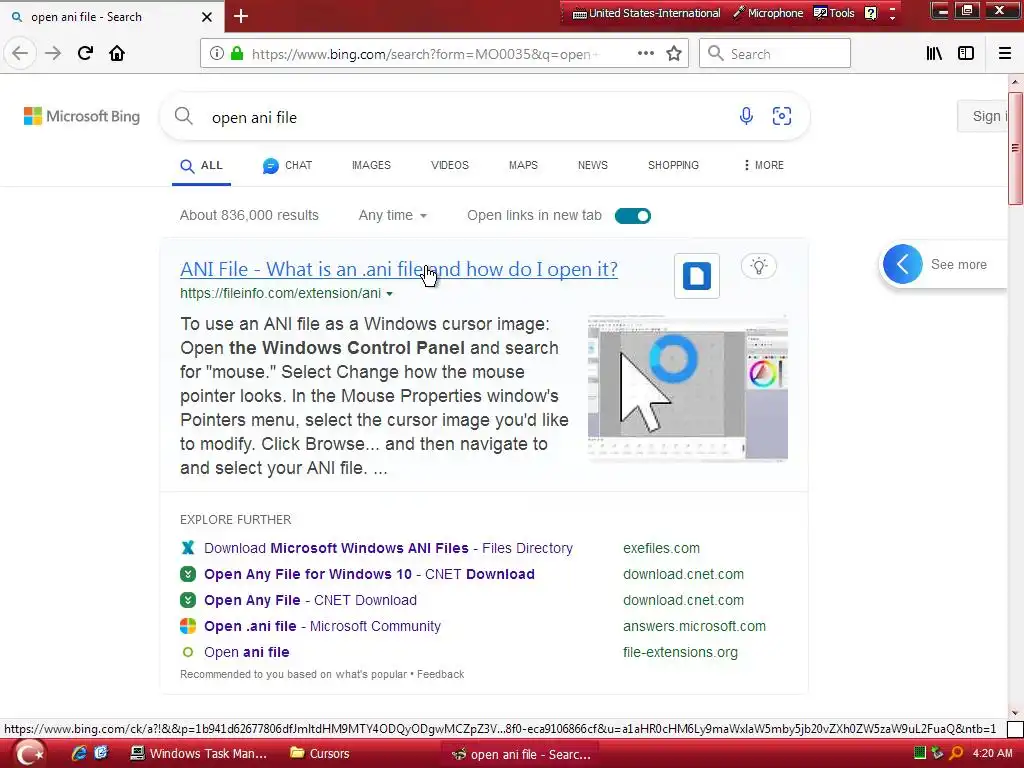Click the exefiles.com source text
The width and height of the screenshot is (1024, 768).
coord(661,548)
